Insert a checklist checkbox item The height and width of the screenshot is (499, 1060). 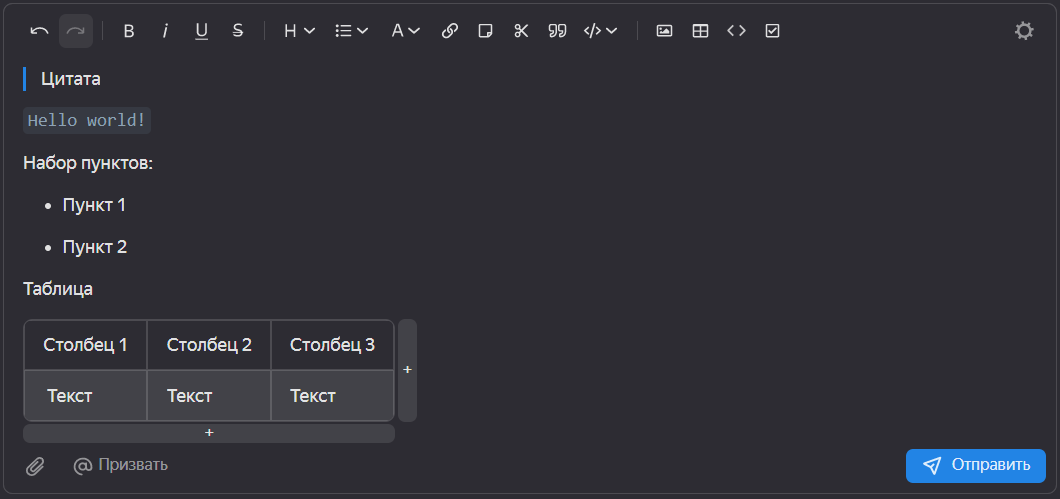[x=772, y=31]
